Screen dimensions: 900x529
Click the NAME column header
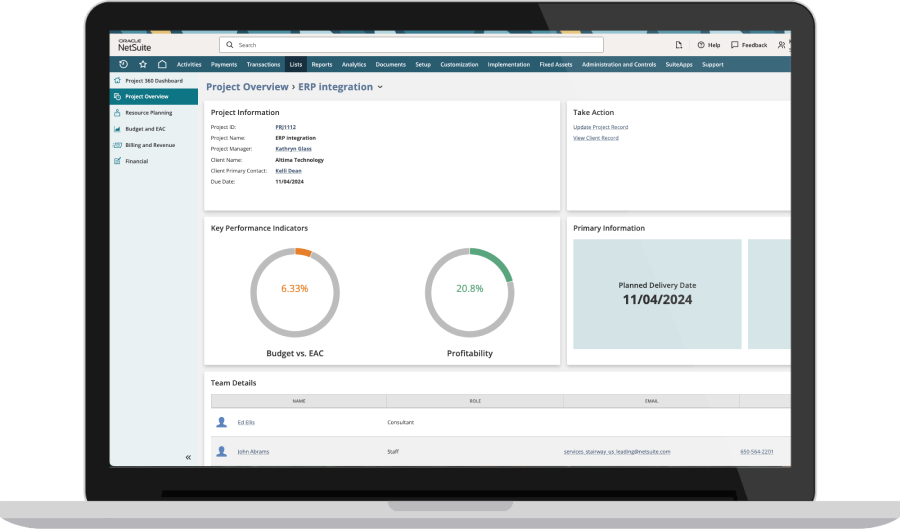[298, 401]
